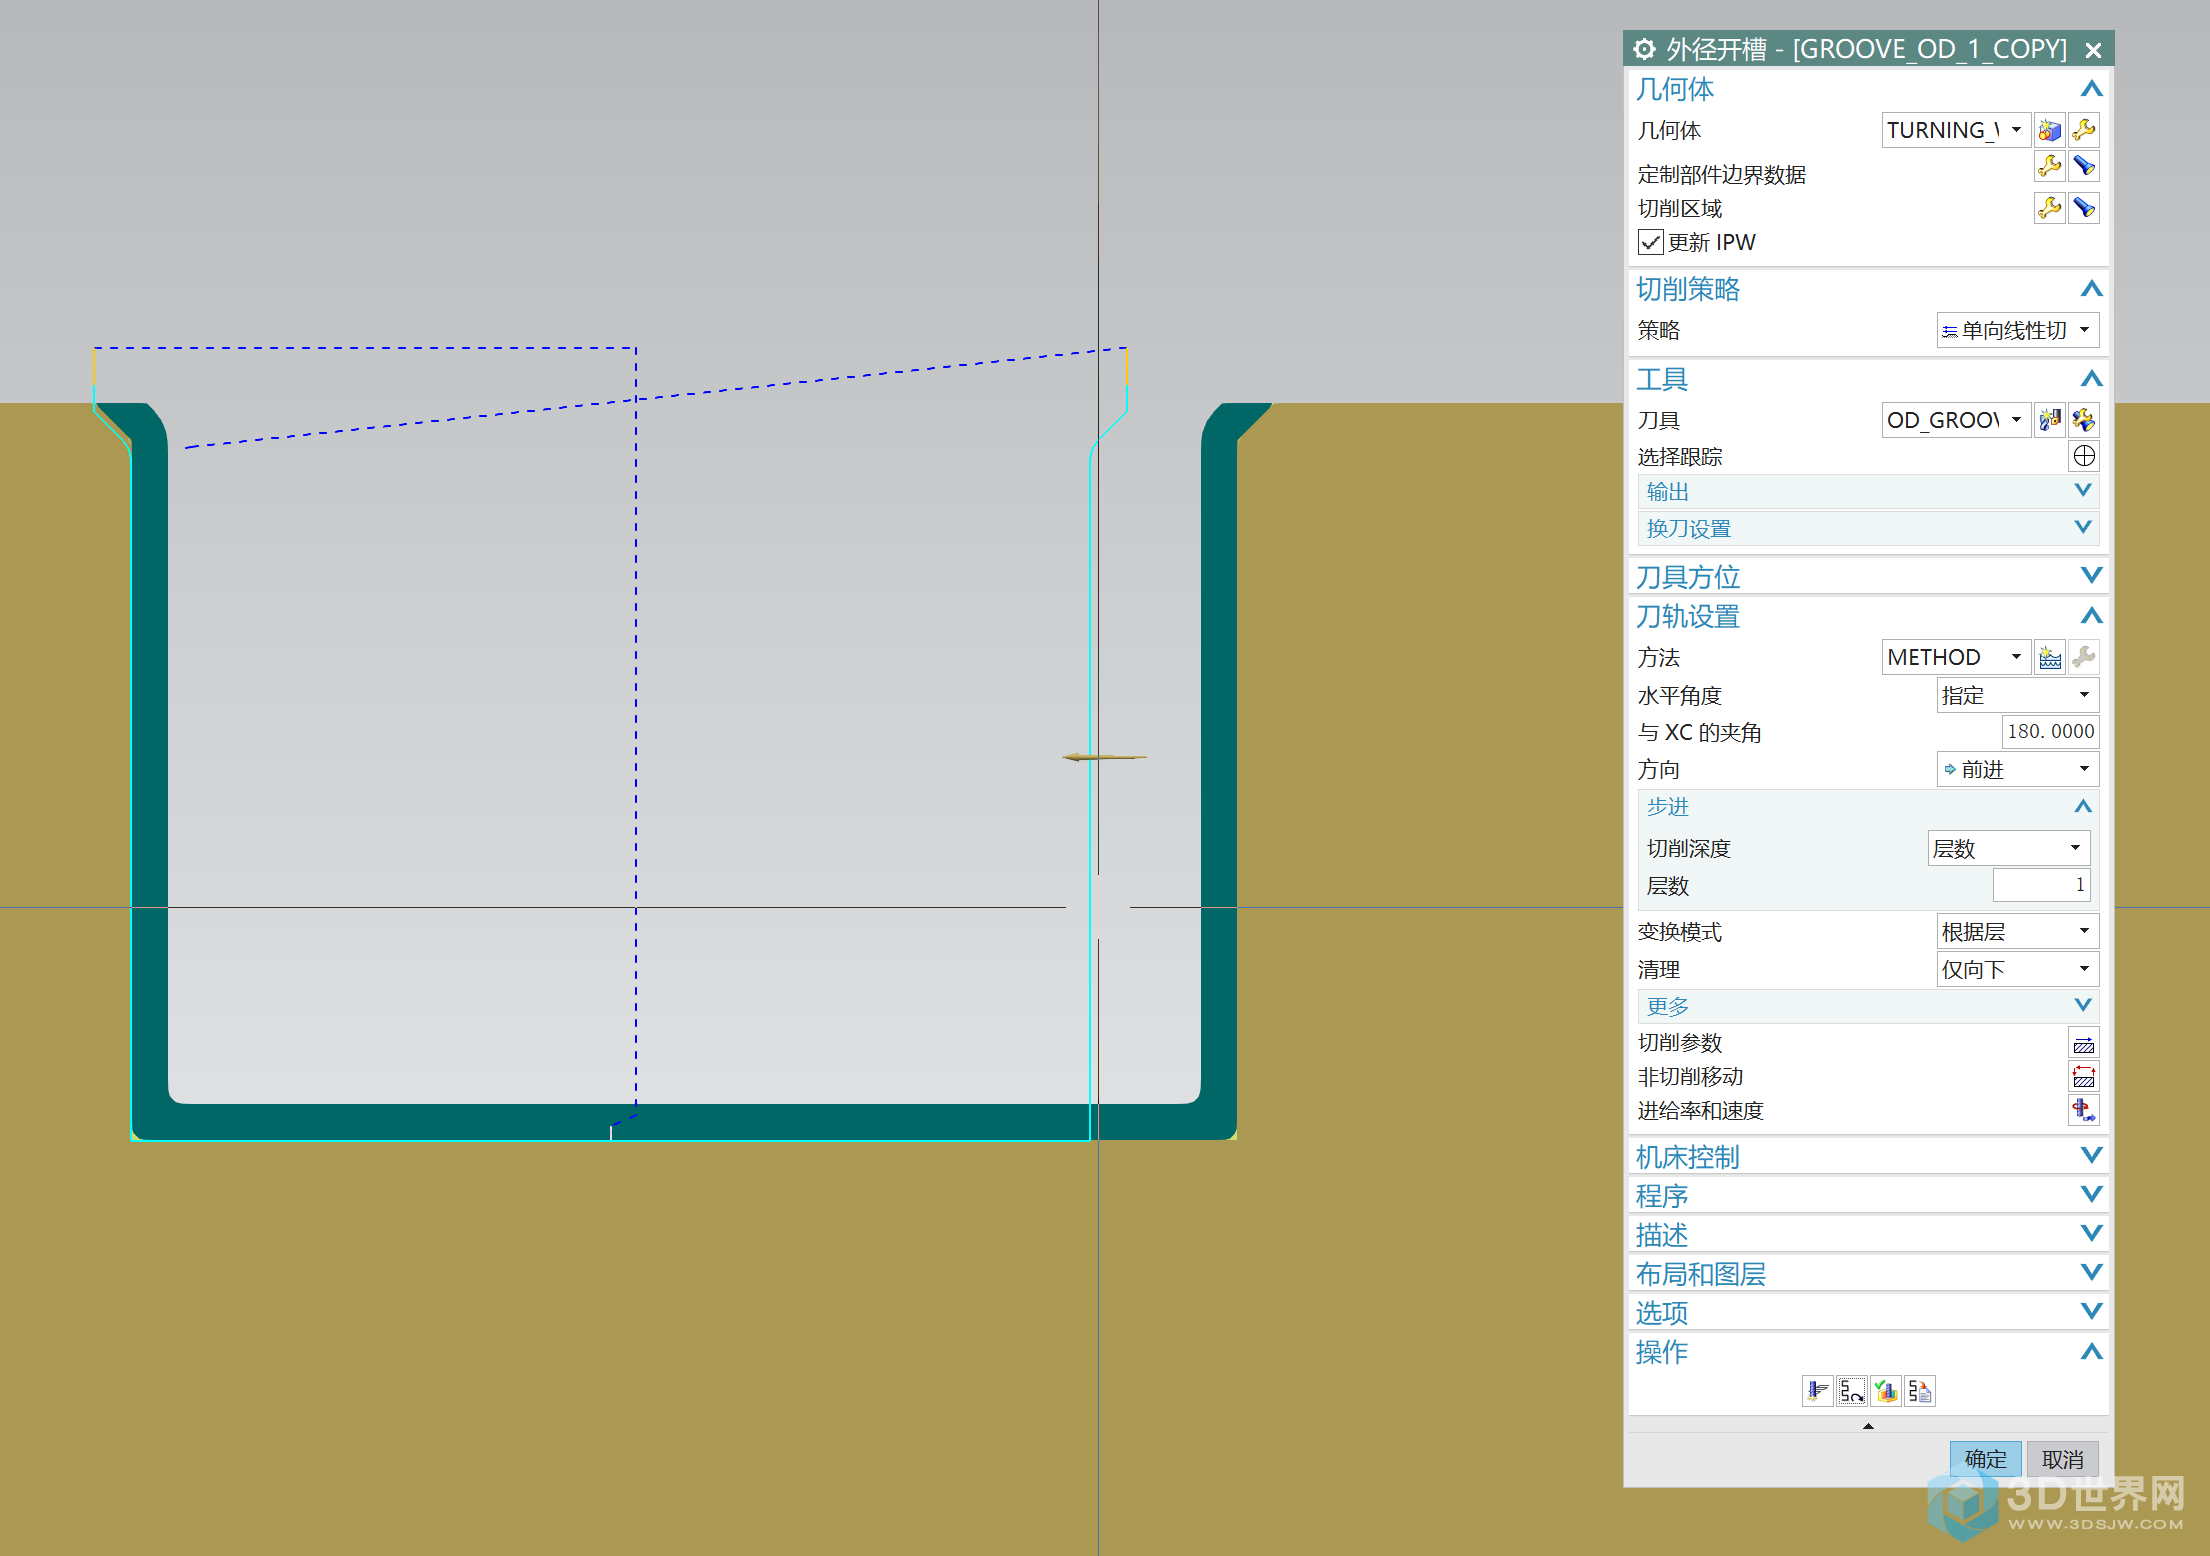
Task: Create new method icon beside METHOD
Action: [x=2050, y=657]
